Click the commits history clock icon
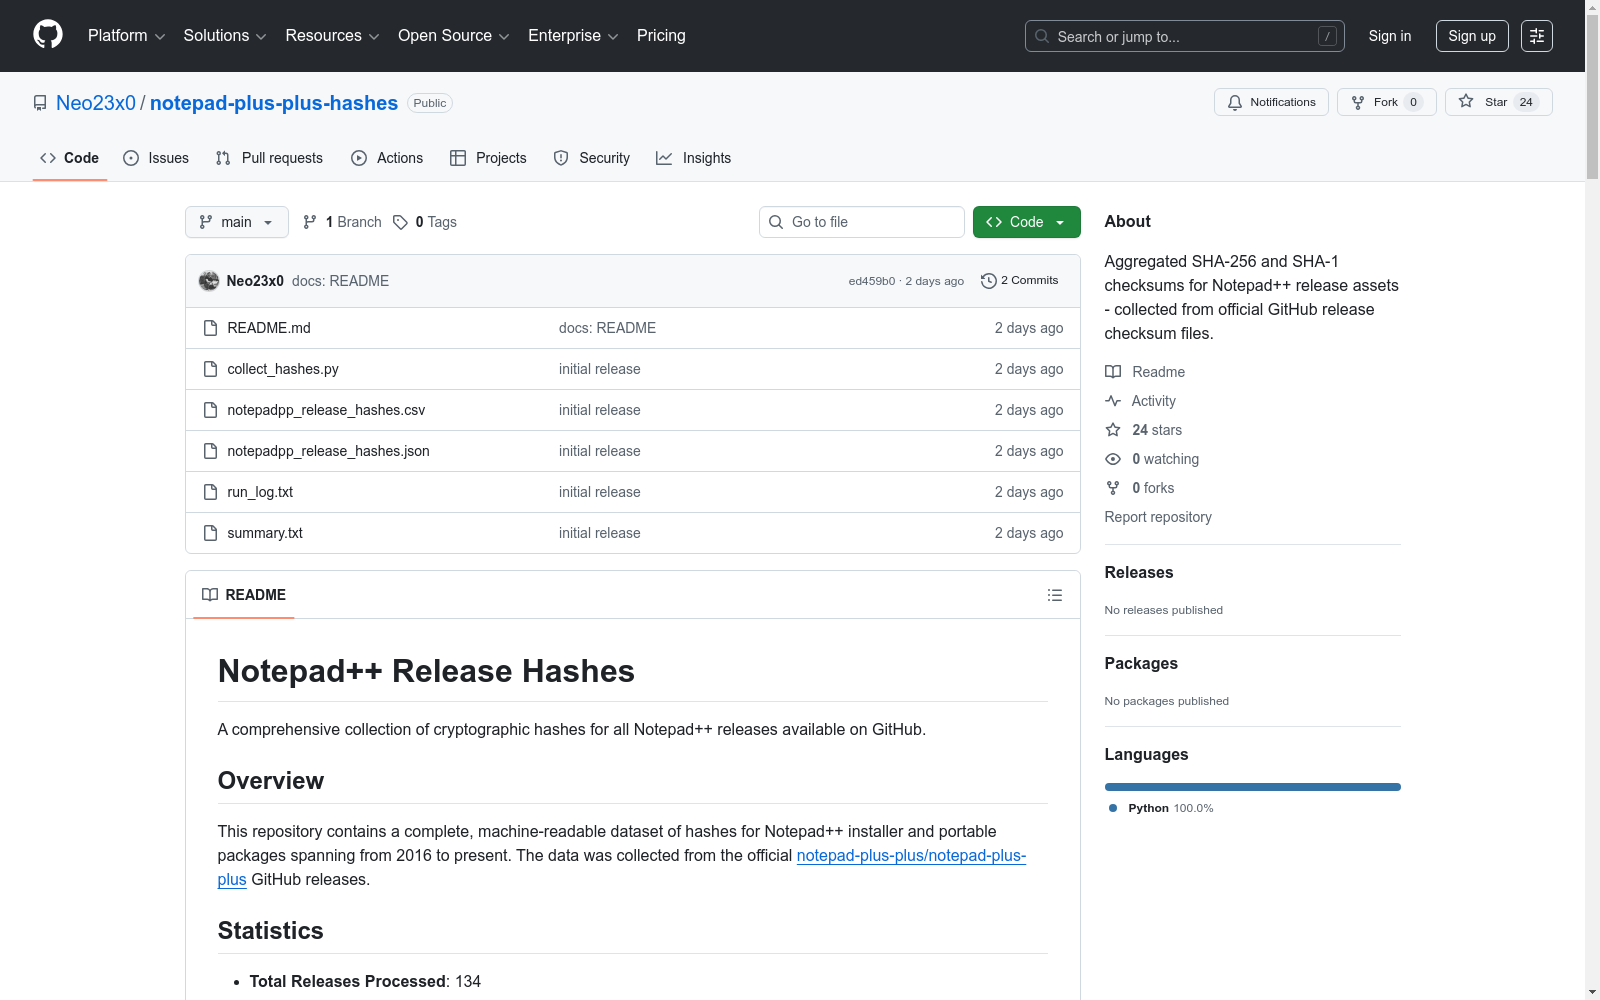The height and width of the screenshot is (1000, 1600). [989, 281]
